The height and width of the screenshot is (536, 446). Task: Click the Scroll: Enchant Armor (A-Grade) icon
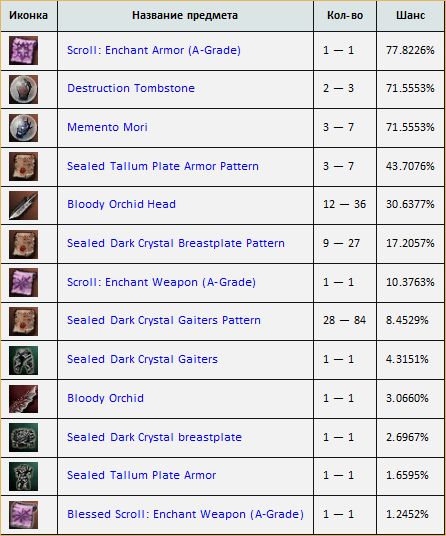click(23, 51)
